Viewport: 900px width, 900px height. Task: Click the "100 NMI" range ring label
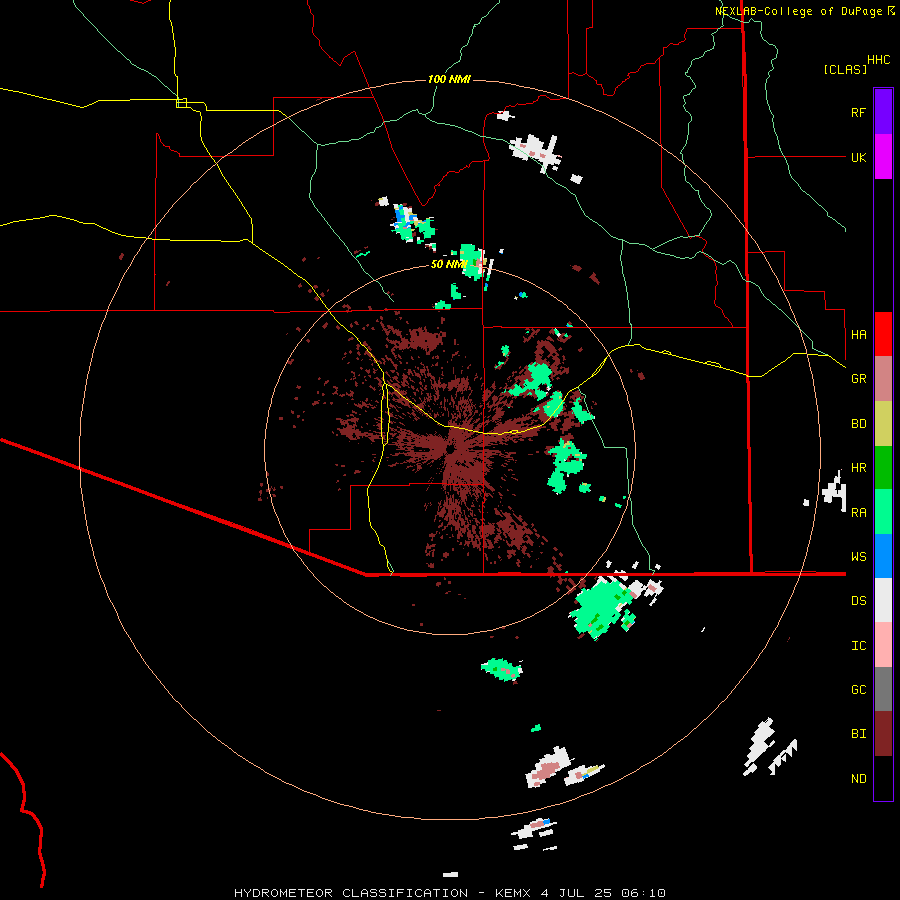(449, 79)
